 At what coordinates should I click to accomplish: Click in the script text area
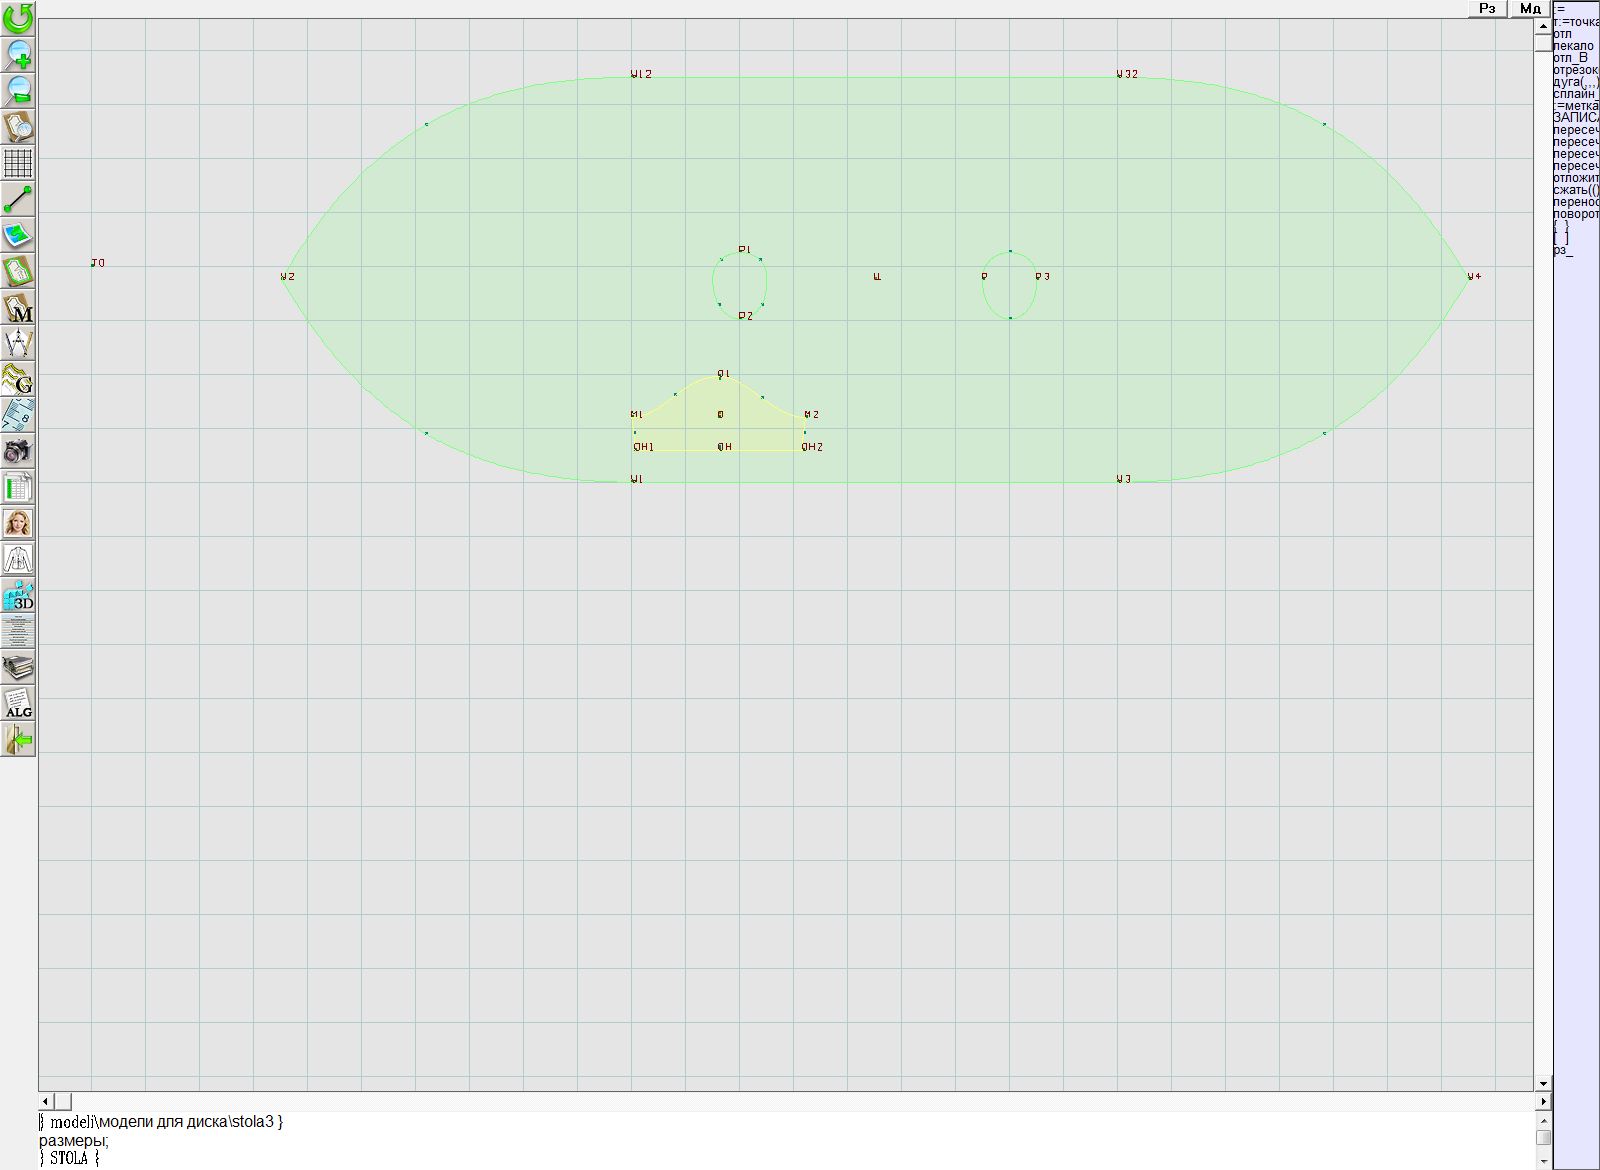(x=700, y=1140)
